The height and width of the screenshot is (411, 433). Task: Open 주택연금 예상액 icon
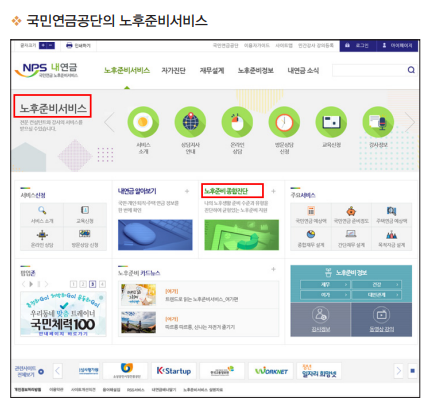391,211
